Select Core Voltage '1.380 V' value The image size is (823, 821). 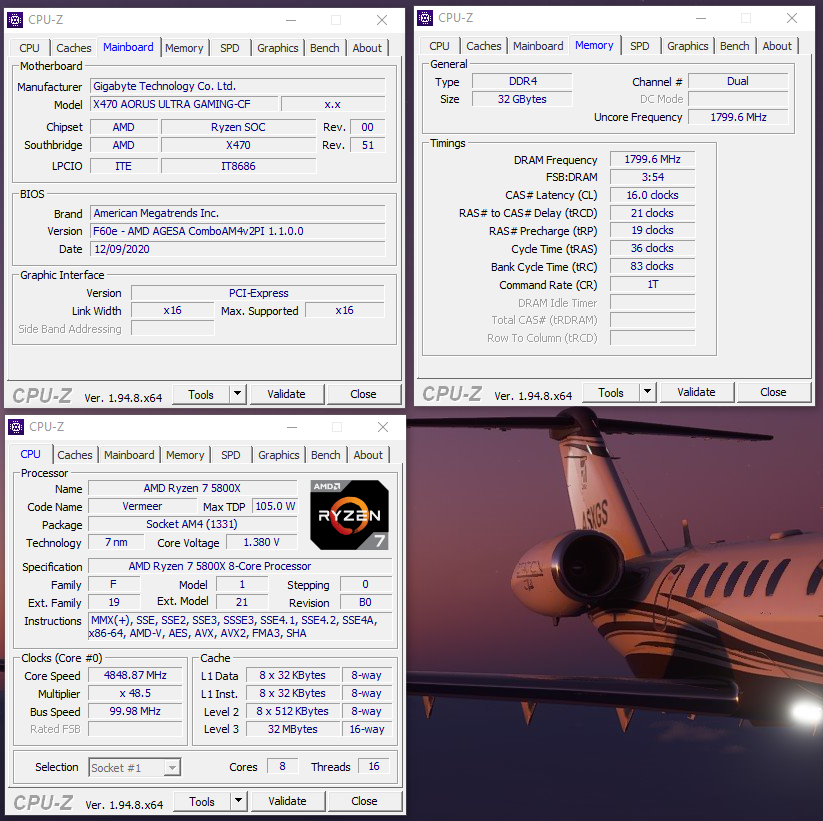[261, 542]
